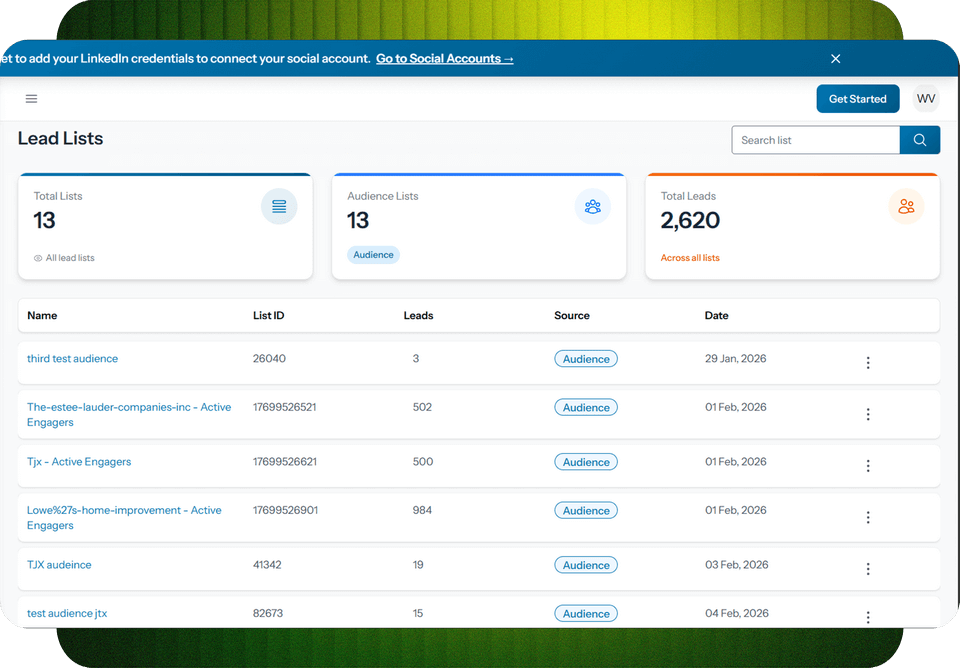Click the Get Started button
Viewport: 960px width, 668px height.
pyautogui.click(x=857, y=99)
